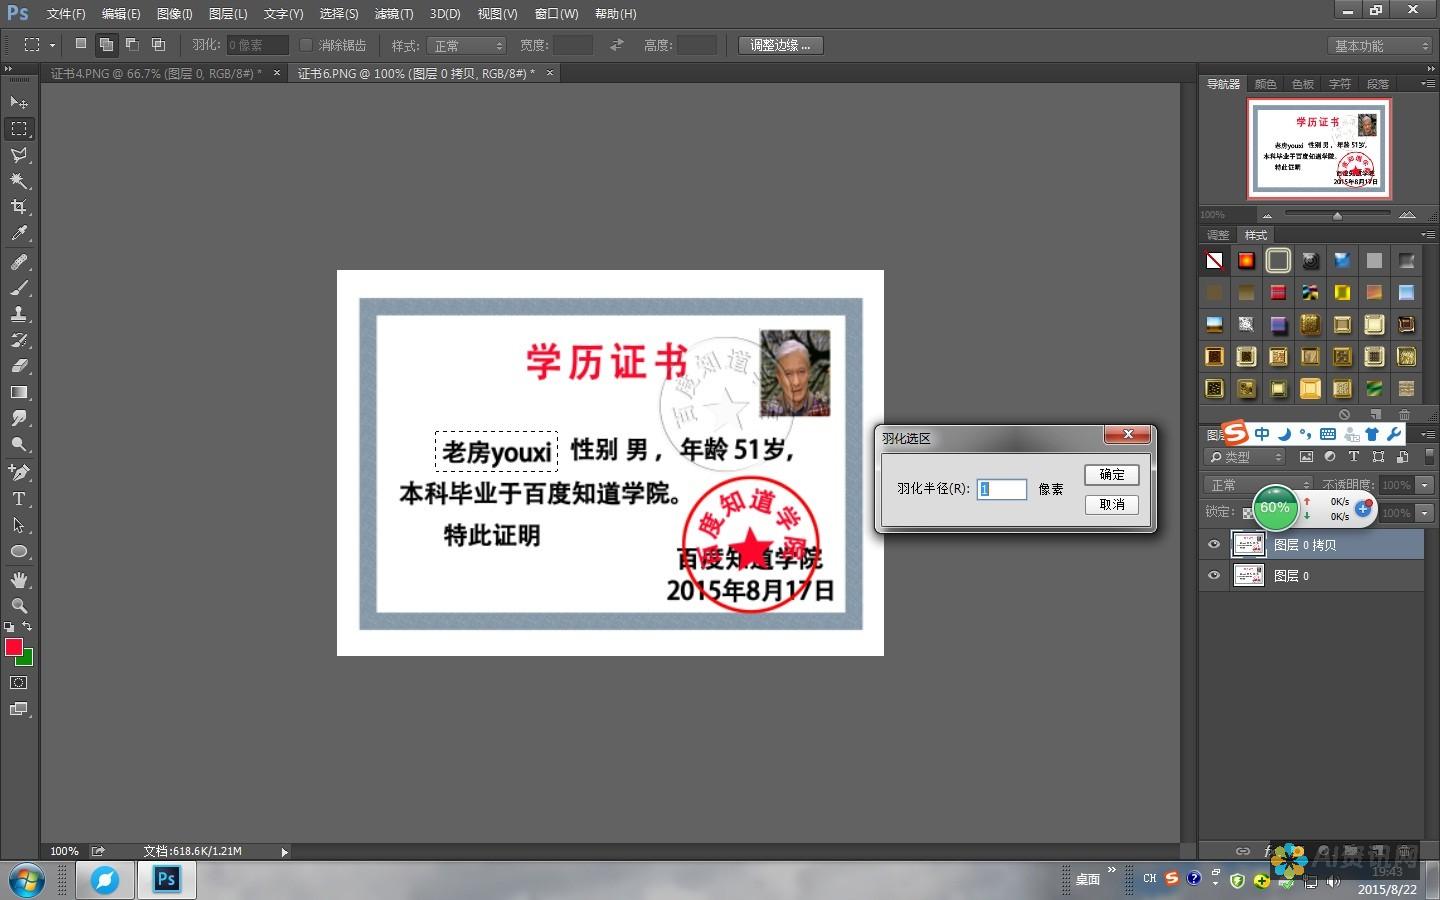Open the 选择(S) menu
The image size is (1440, 900).
click(x=339, y=14)
